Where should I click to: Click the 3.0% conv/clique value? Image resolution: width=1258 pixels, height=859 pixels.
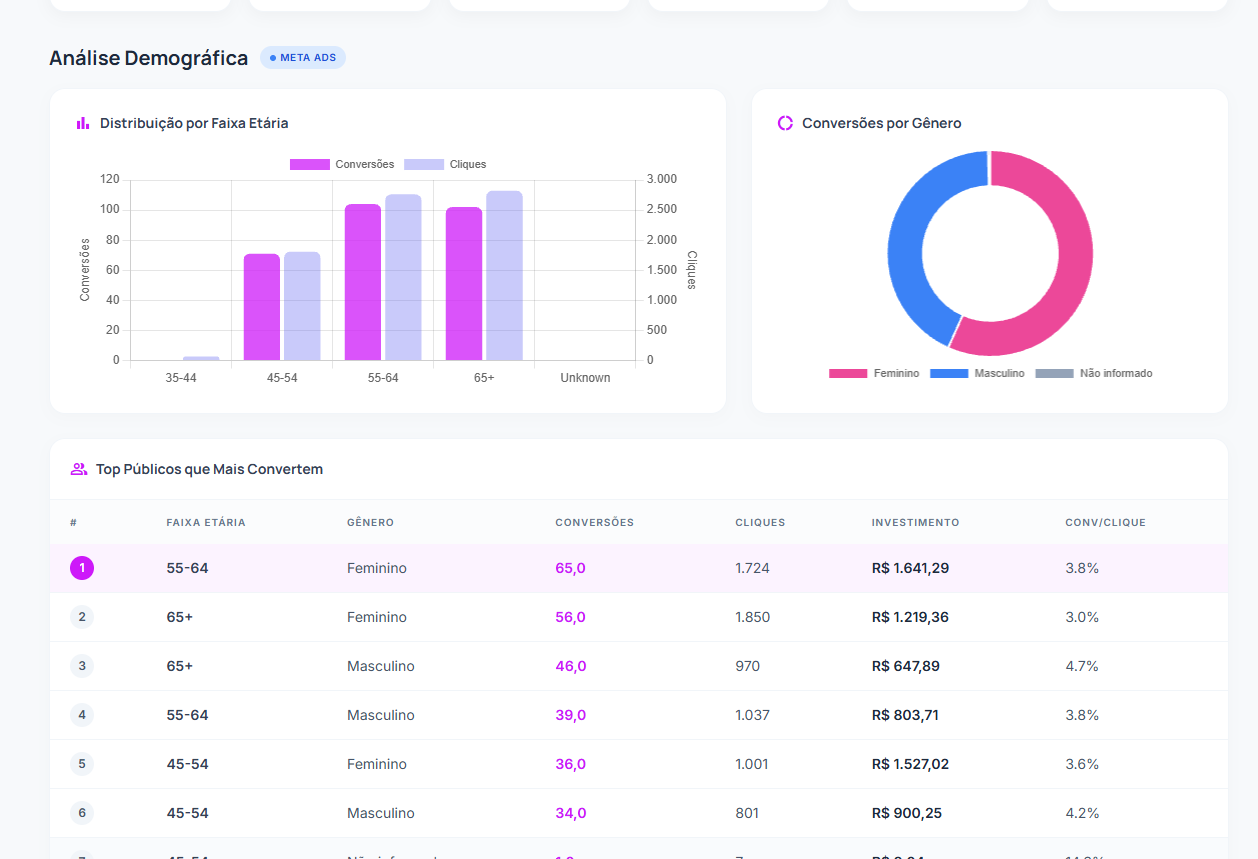coord(1082,617)
